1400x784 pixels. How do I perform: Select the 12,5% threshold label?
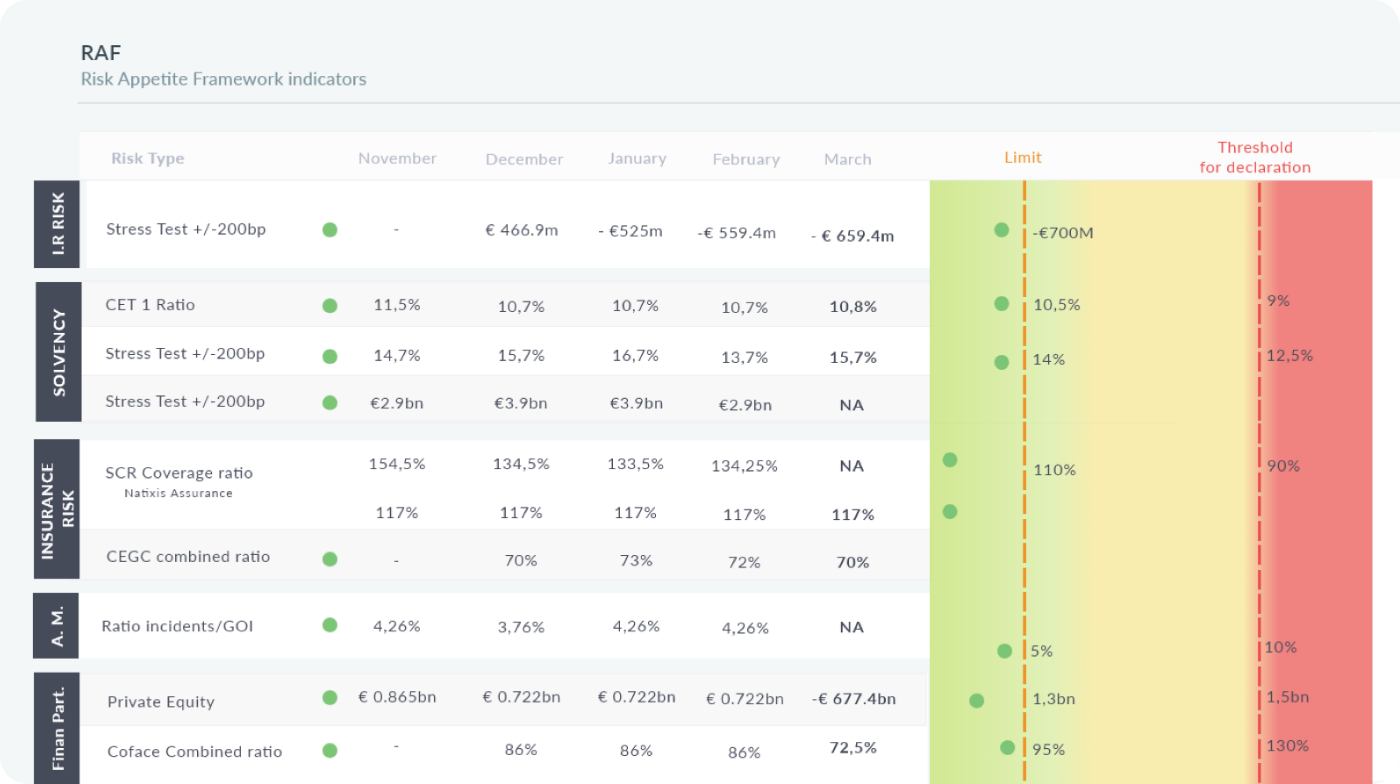(1289, 356)
